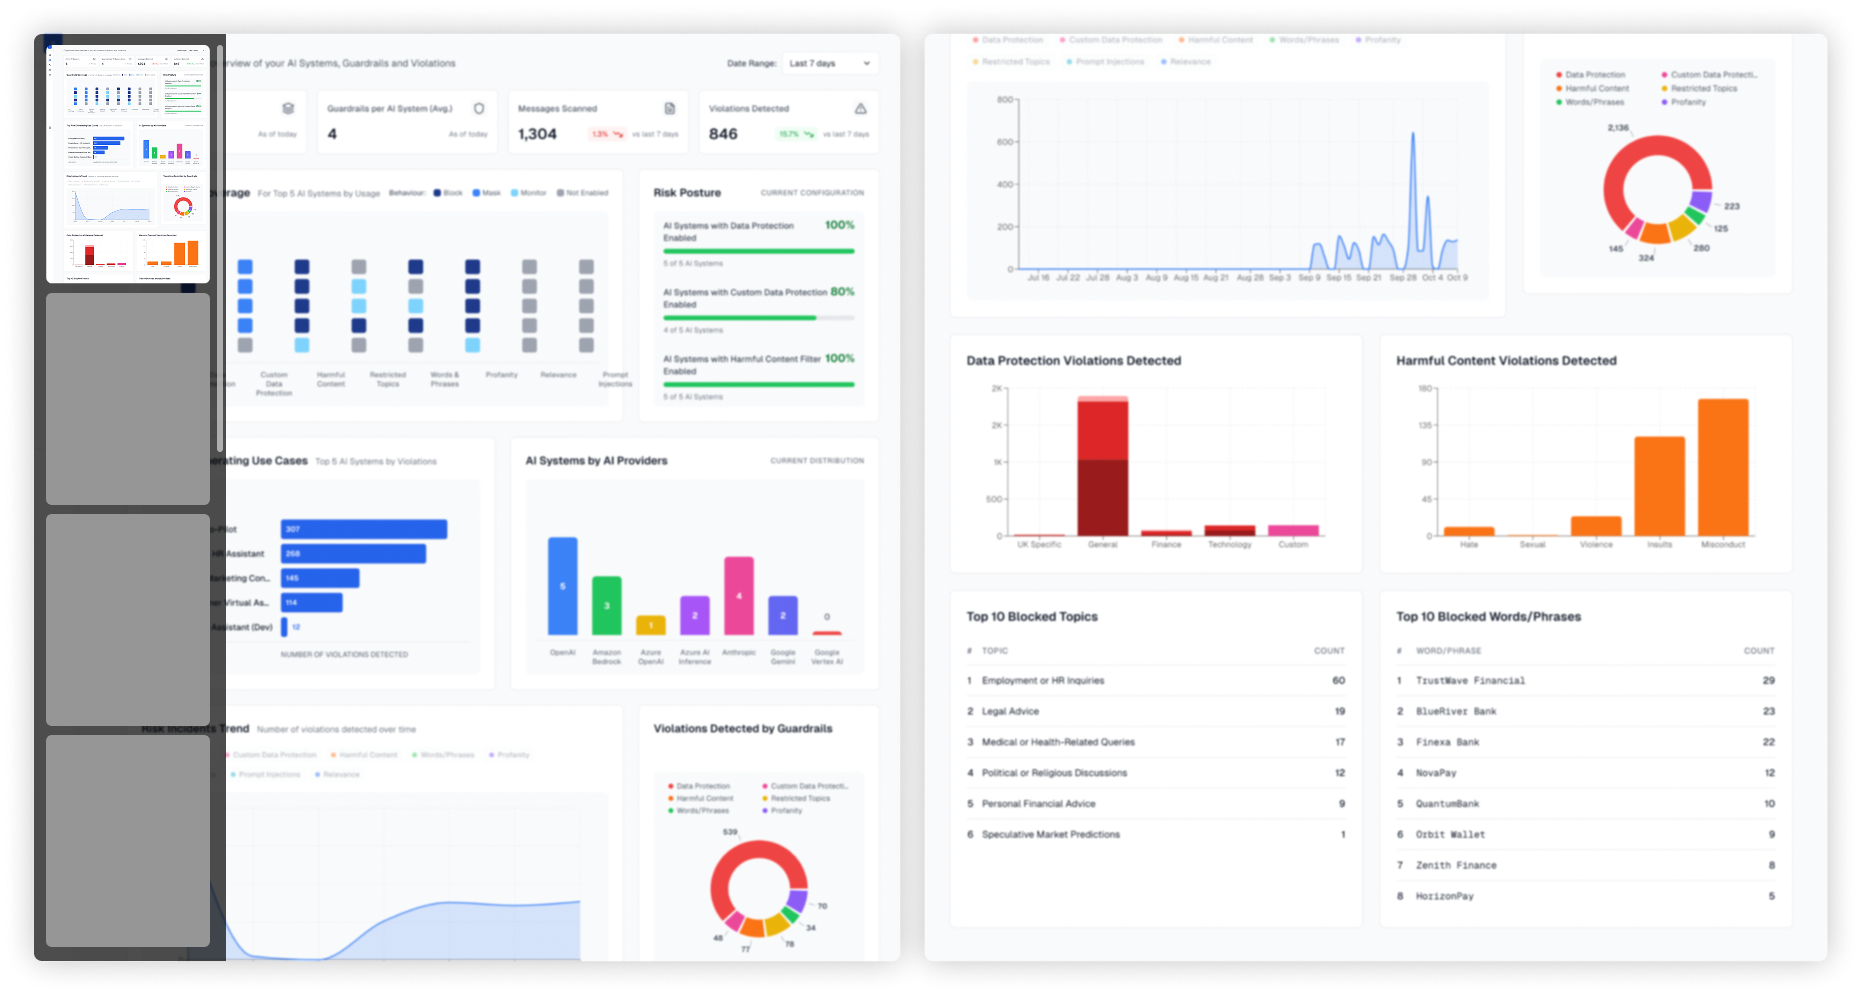
Task: Toggle Restricted Topics in the right page line chart legend
Action: (1011, 62)
